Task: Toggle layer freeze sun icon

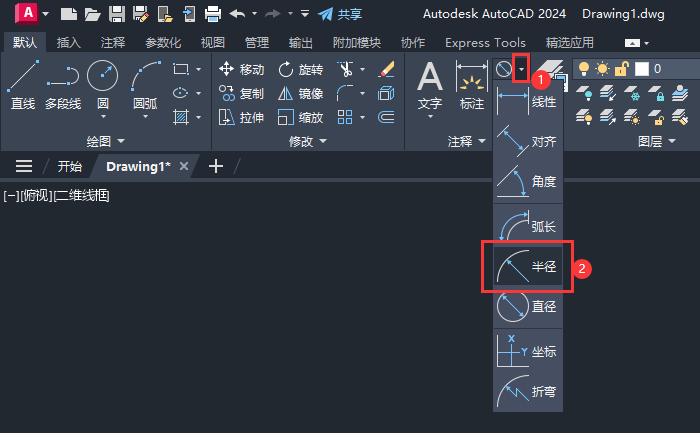Action: coord(602,69)
